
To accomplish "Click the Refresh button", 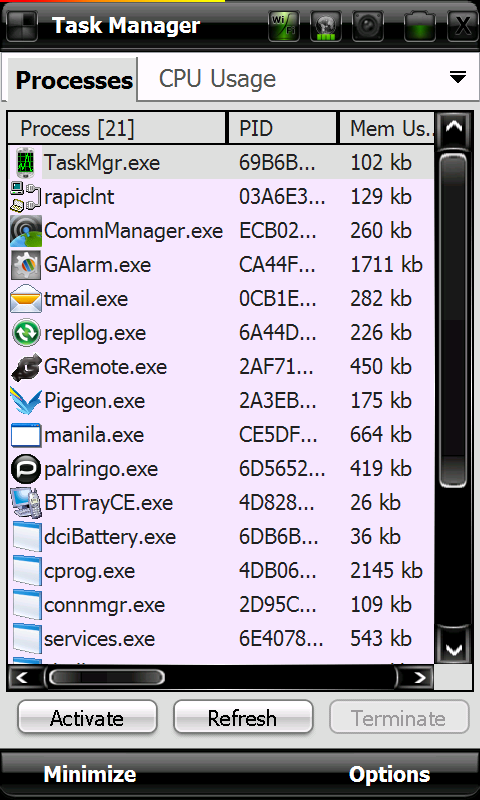I will [x=243, y=717].
